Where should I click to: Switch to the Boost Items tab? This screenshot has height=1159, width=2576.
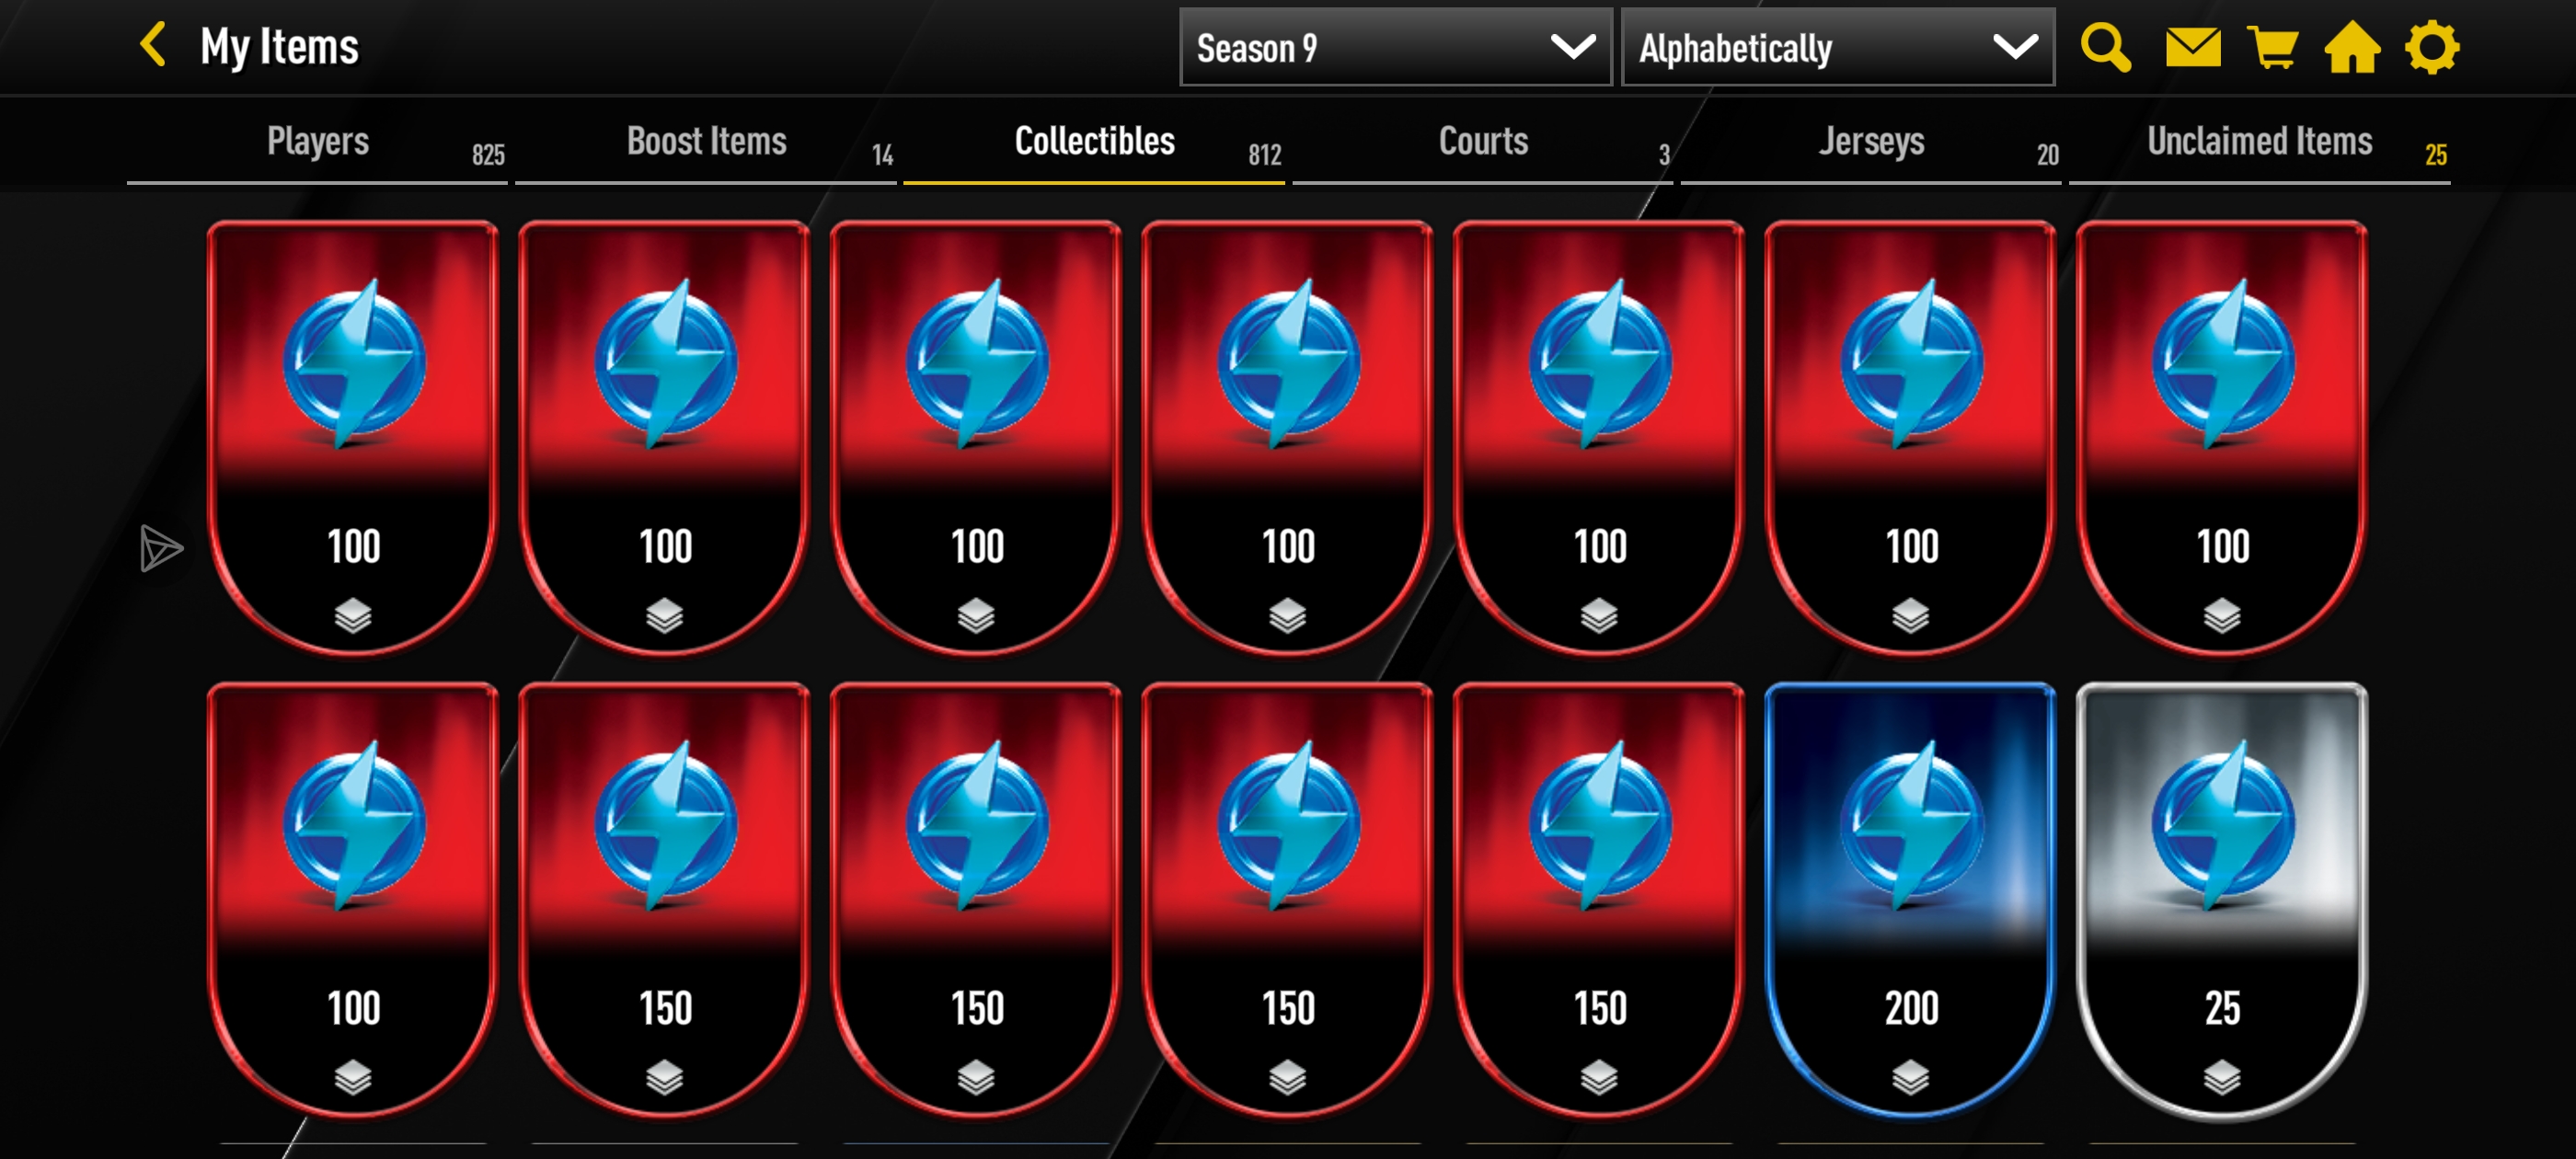point(705,142)
